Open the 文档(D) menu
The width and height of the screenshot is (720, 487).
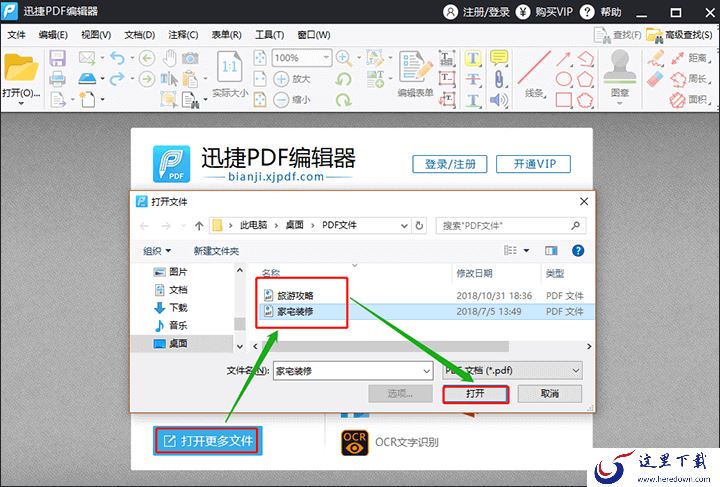pyautogui.click(x=140, y=35)
